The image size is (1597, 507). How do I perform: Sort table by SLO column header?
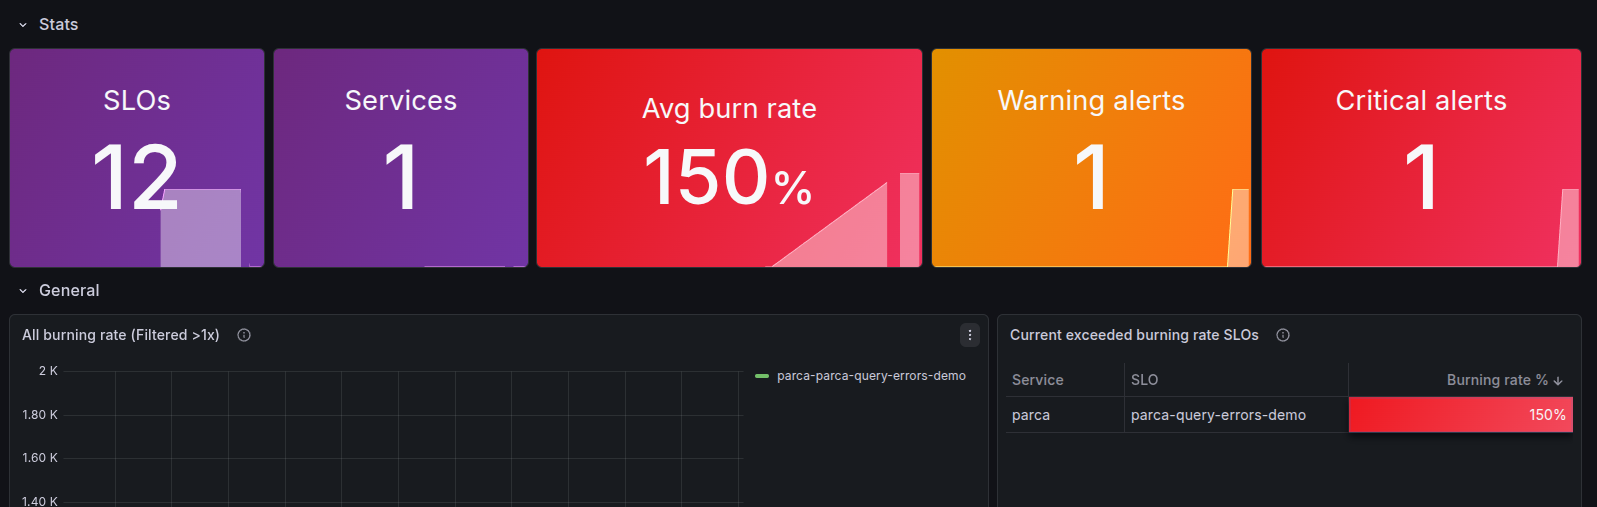coord(1144,380)
